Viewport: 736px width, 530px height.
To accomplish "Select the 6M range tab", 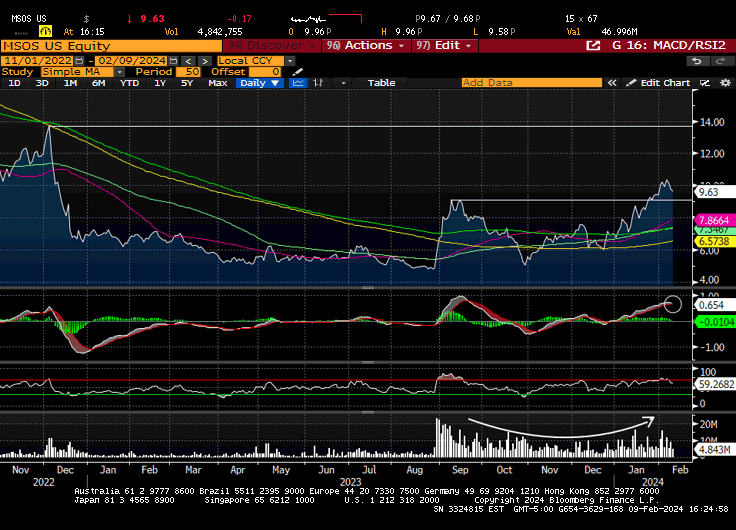I will pyautogui.click(x=98, y=83).
